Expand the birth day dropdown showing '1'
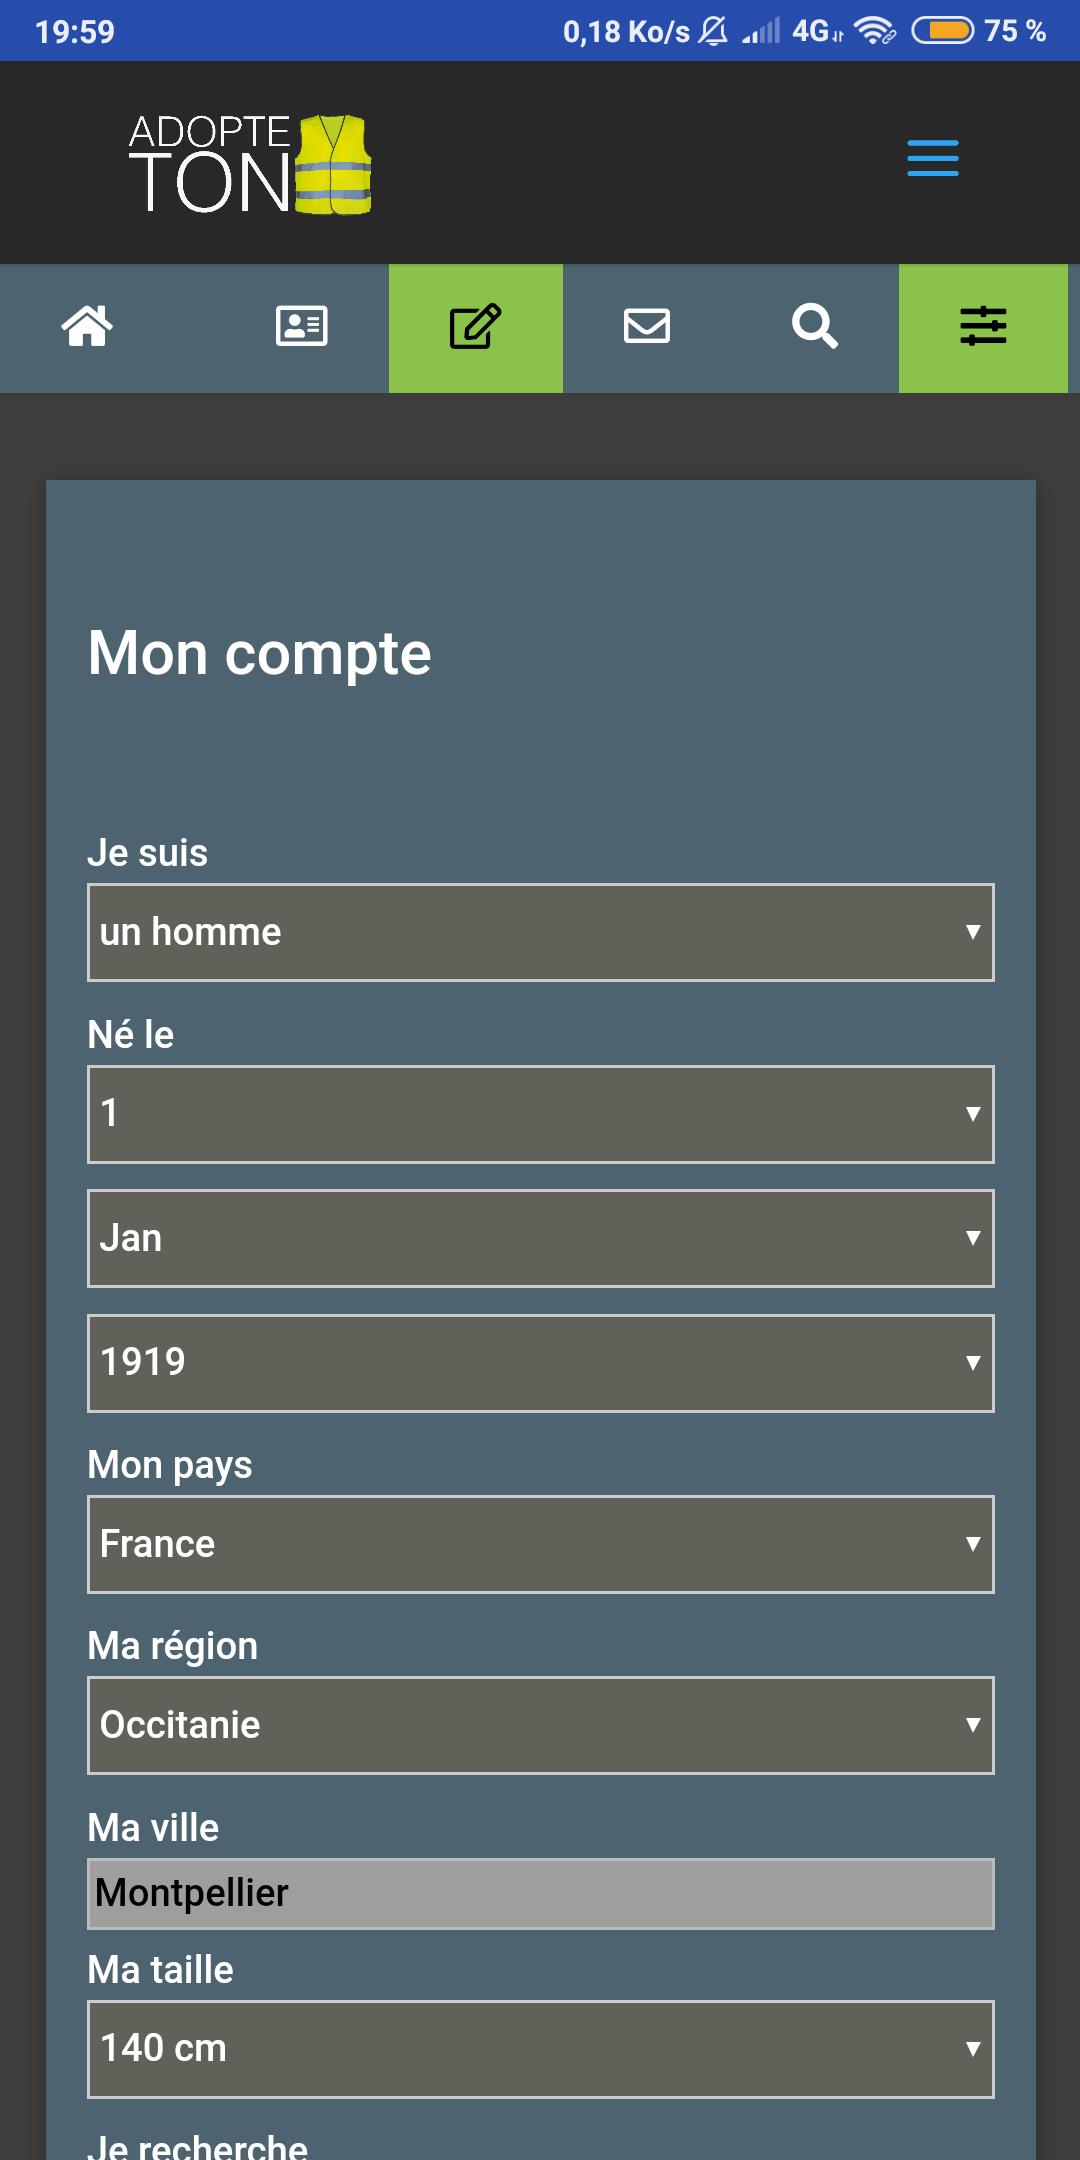Screen dimensions: 1080x2160 click(x=540, y=1113)
